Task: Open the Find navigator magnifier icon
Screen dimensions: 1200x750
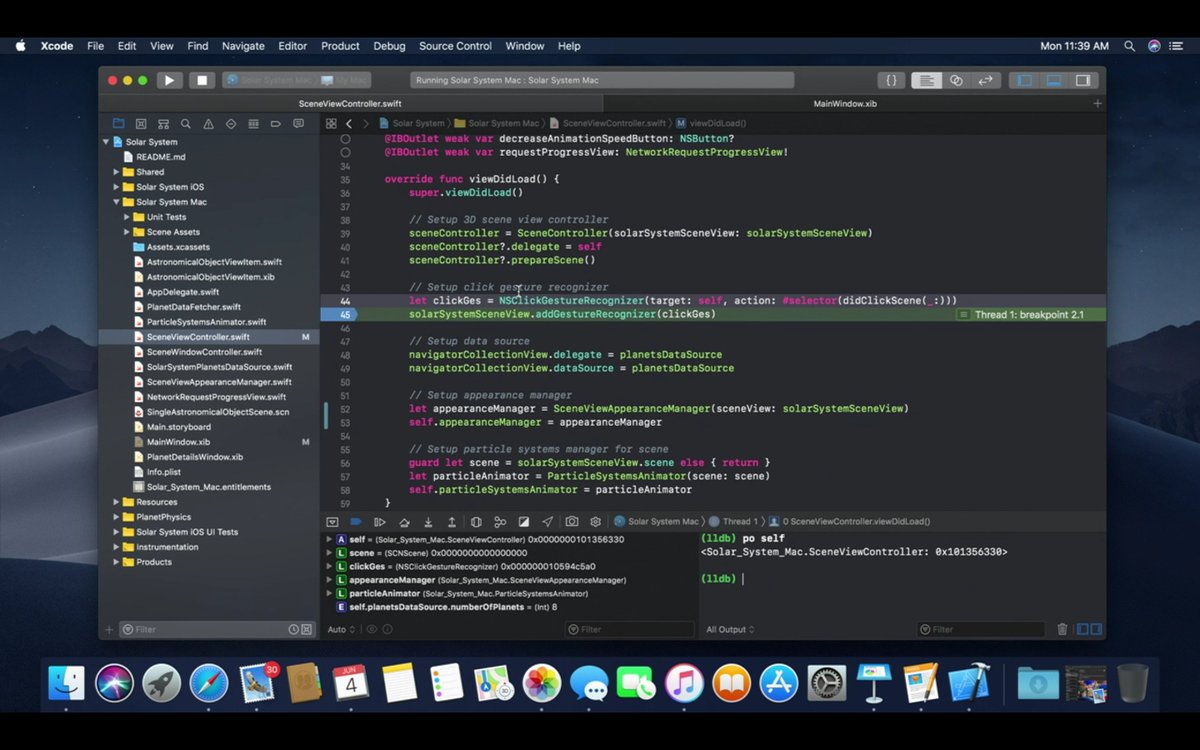Action: (x=186, y=124)
